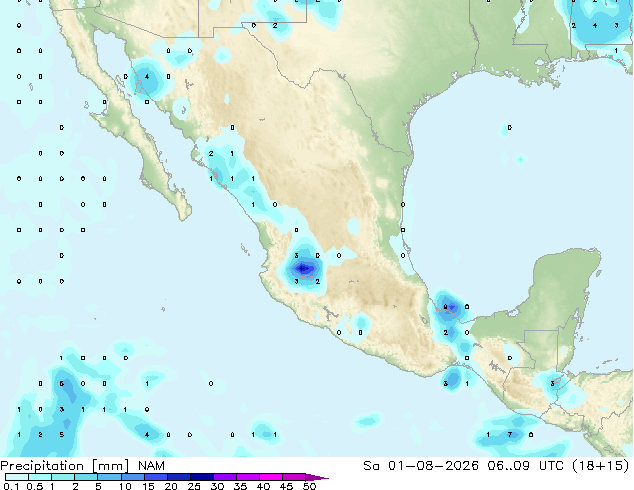Click the 'Sa' weekday abbreviation
Screen dimensions: 634x490
(x=371, y=466)
